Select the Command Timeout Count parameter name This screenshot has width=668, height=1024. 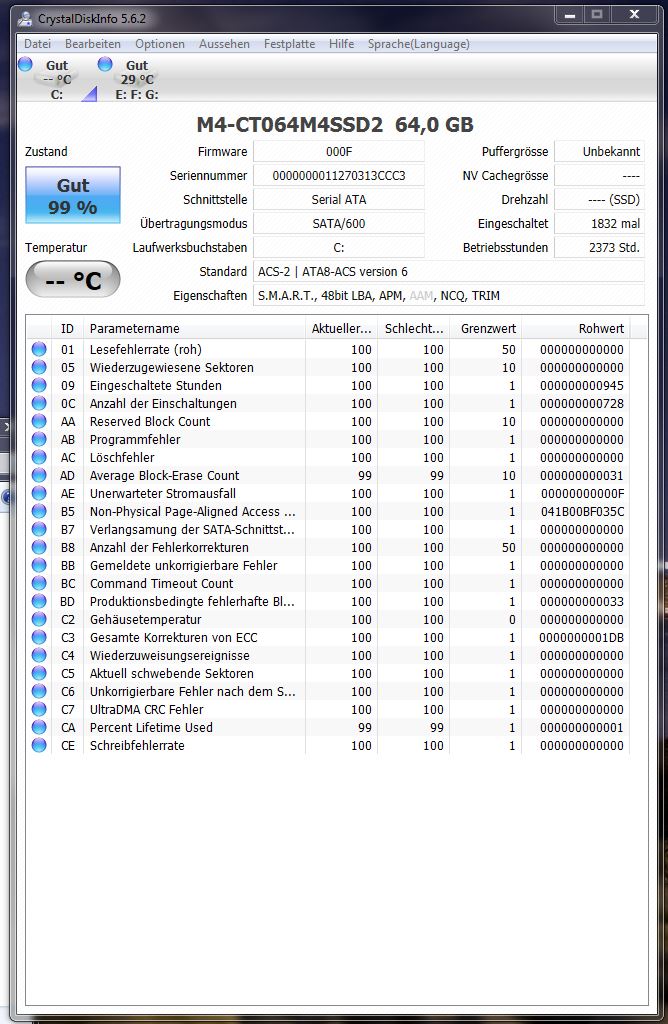pyautogui.click(x=161, y=583)
